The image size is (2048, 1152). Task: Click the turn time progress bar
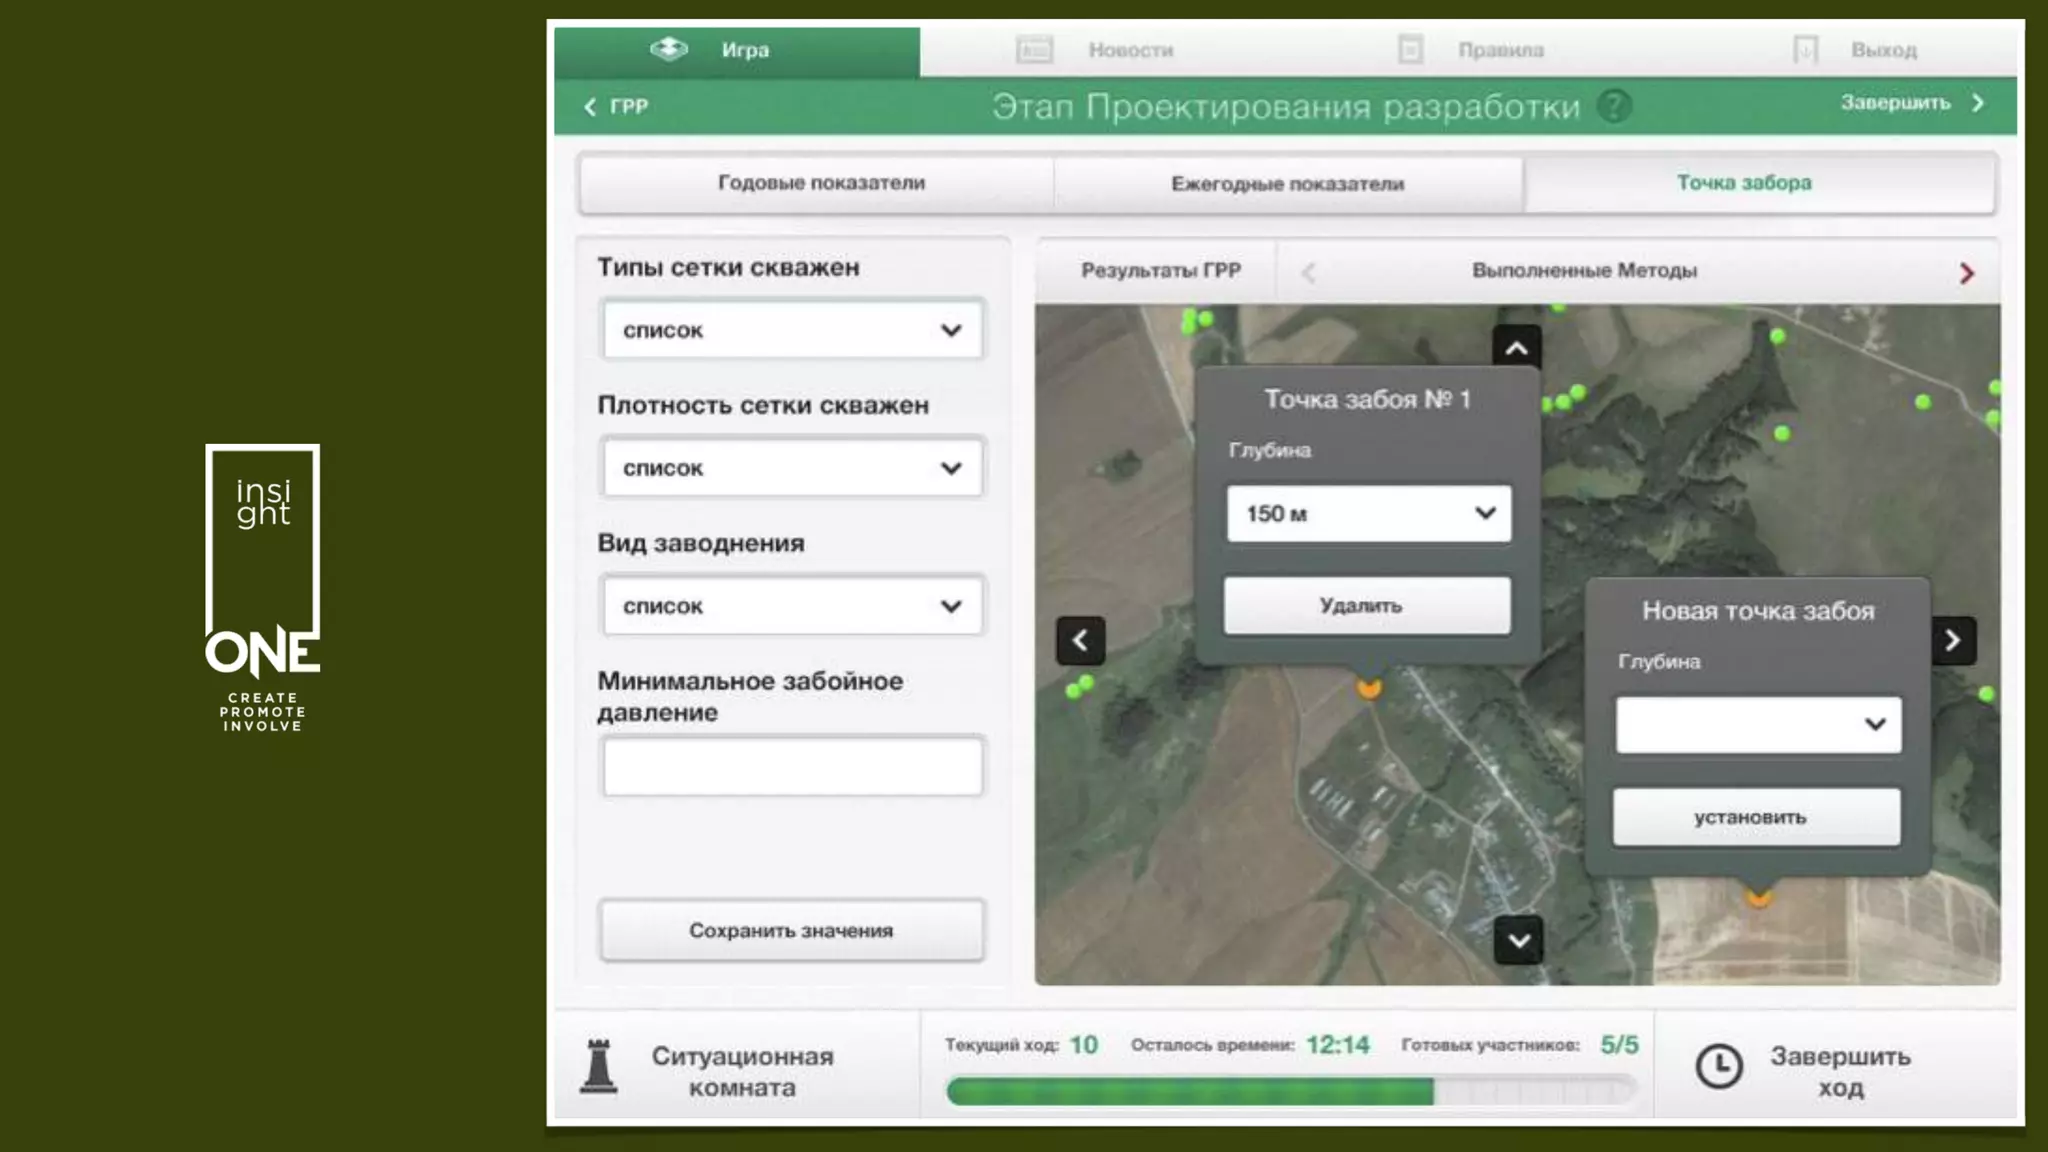[x=1290, y=1091]
